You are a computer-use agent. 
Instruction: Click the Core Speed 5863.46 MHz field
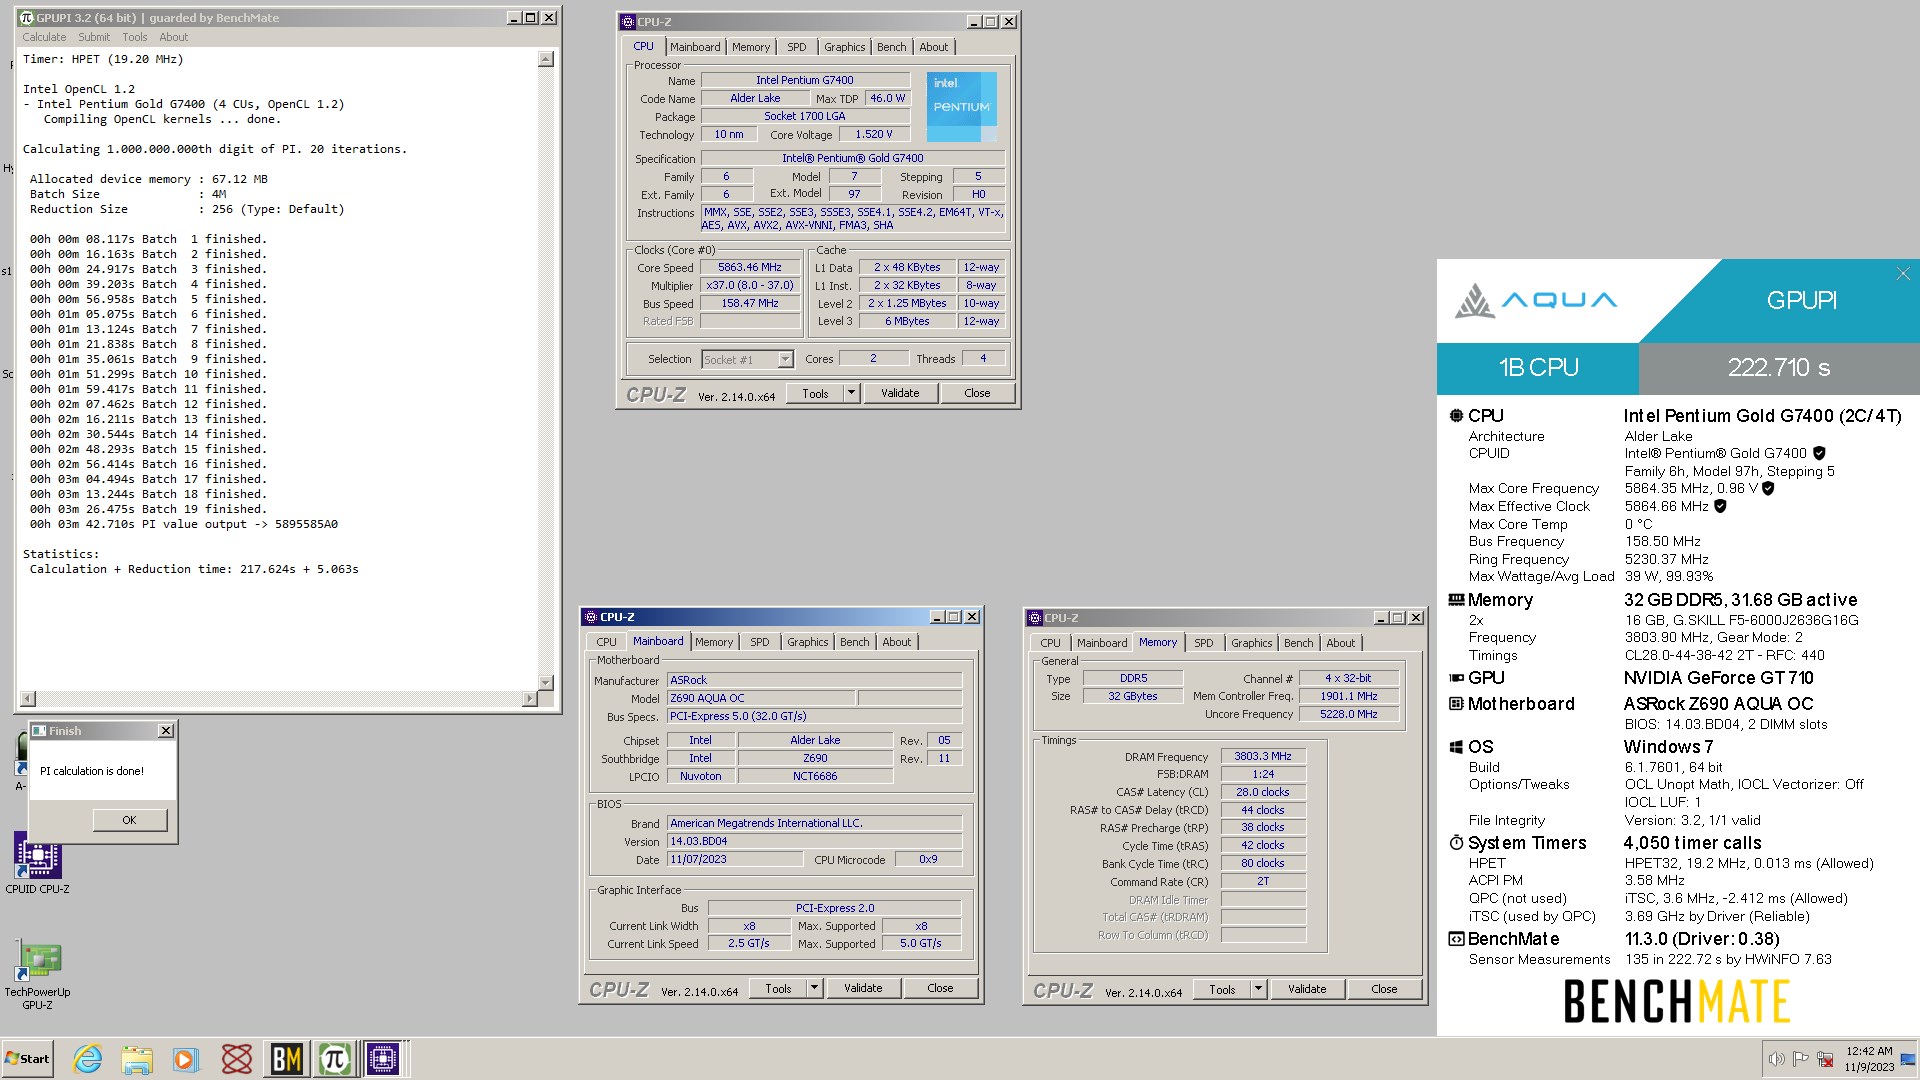(750, 268)
